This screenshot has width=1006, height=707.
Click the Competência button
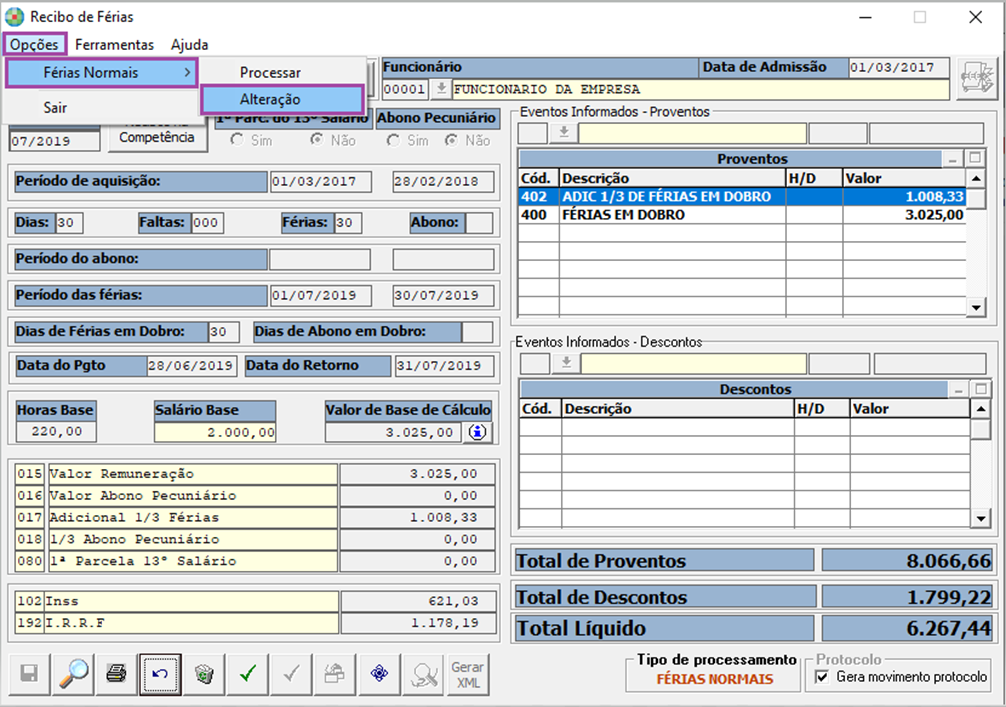point(157,137)
